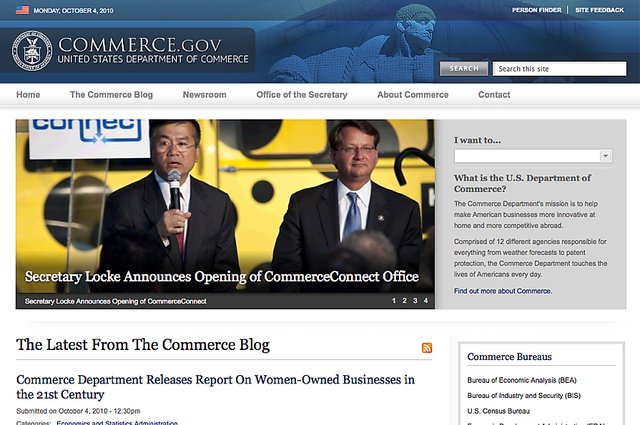This screenshot has height=425, width=640.
Task: Open the About Commerce menu item
Action: point(413,95)
